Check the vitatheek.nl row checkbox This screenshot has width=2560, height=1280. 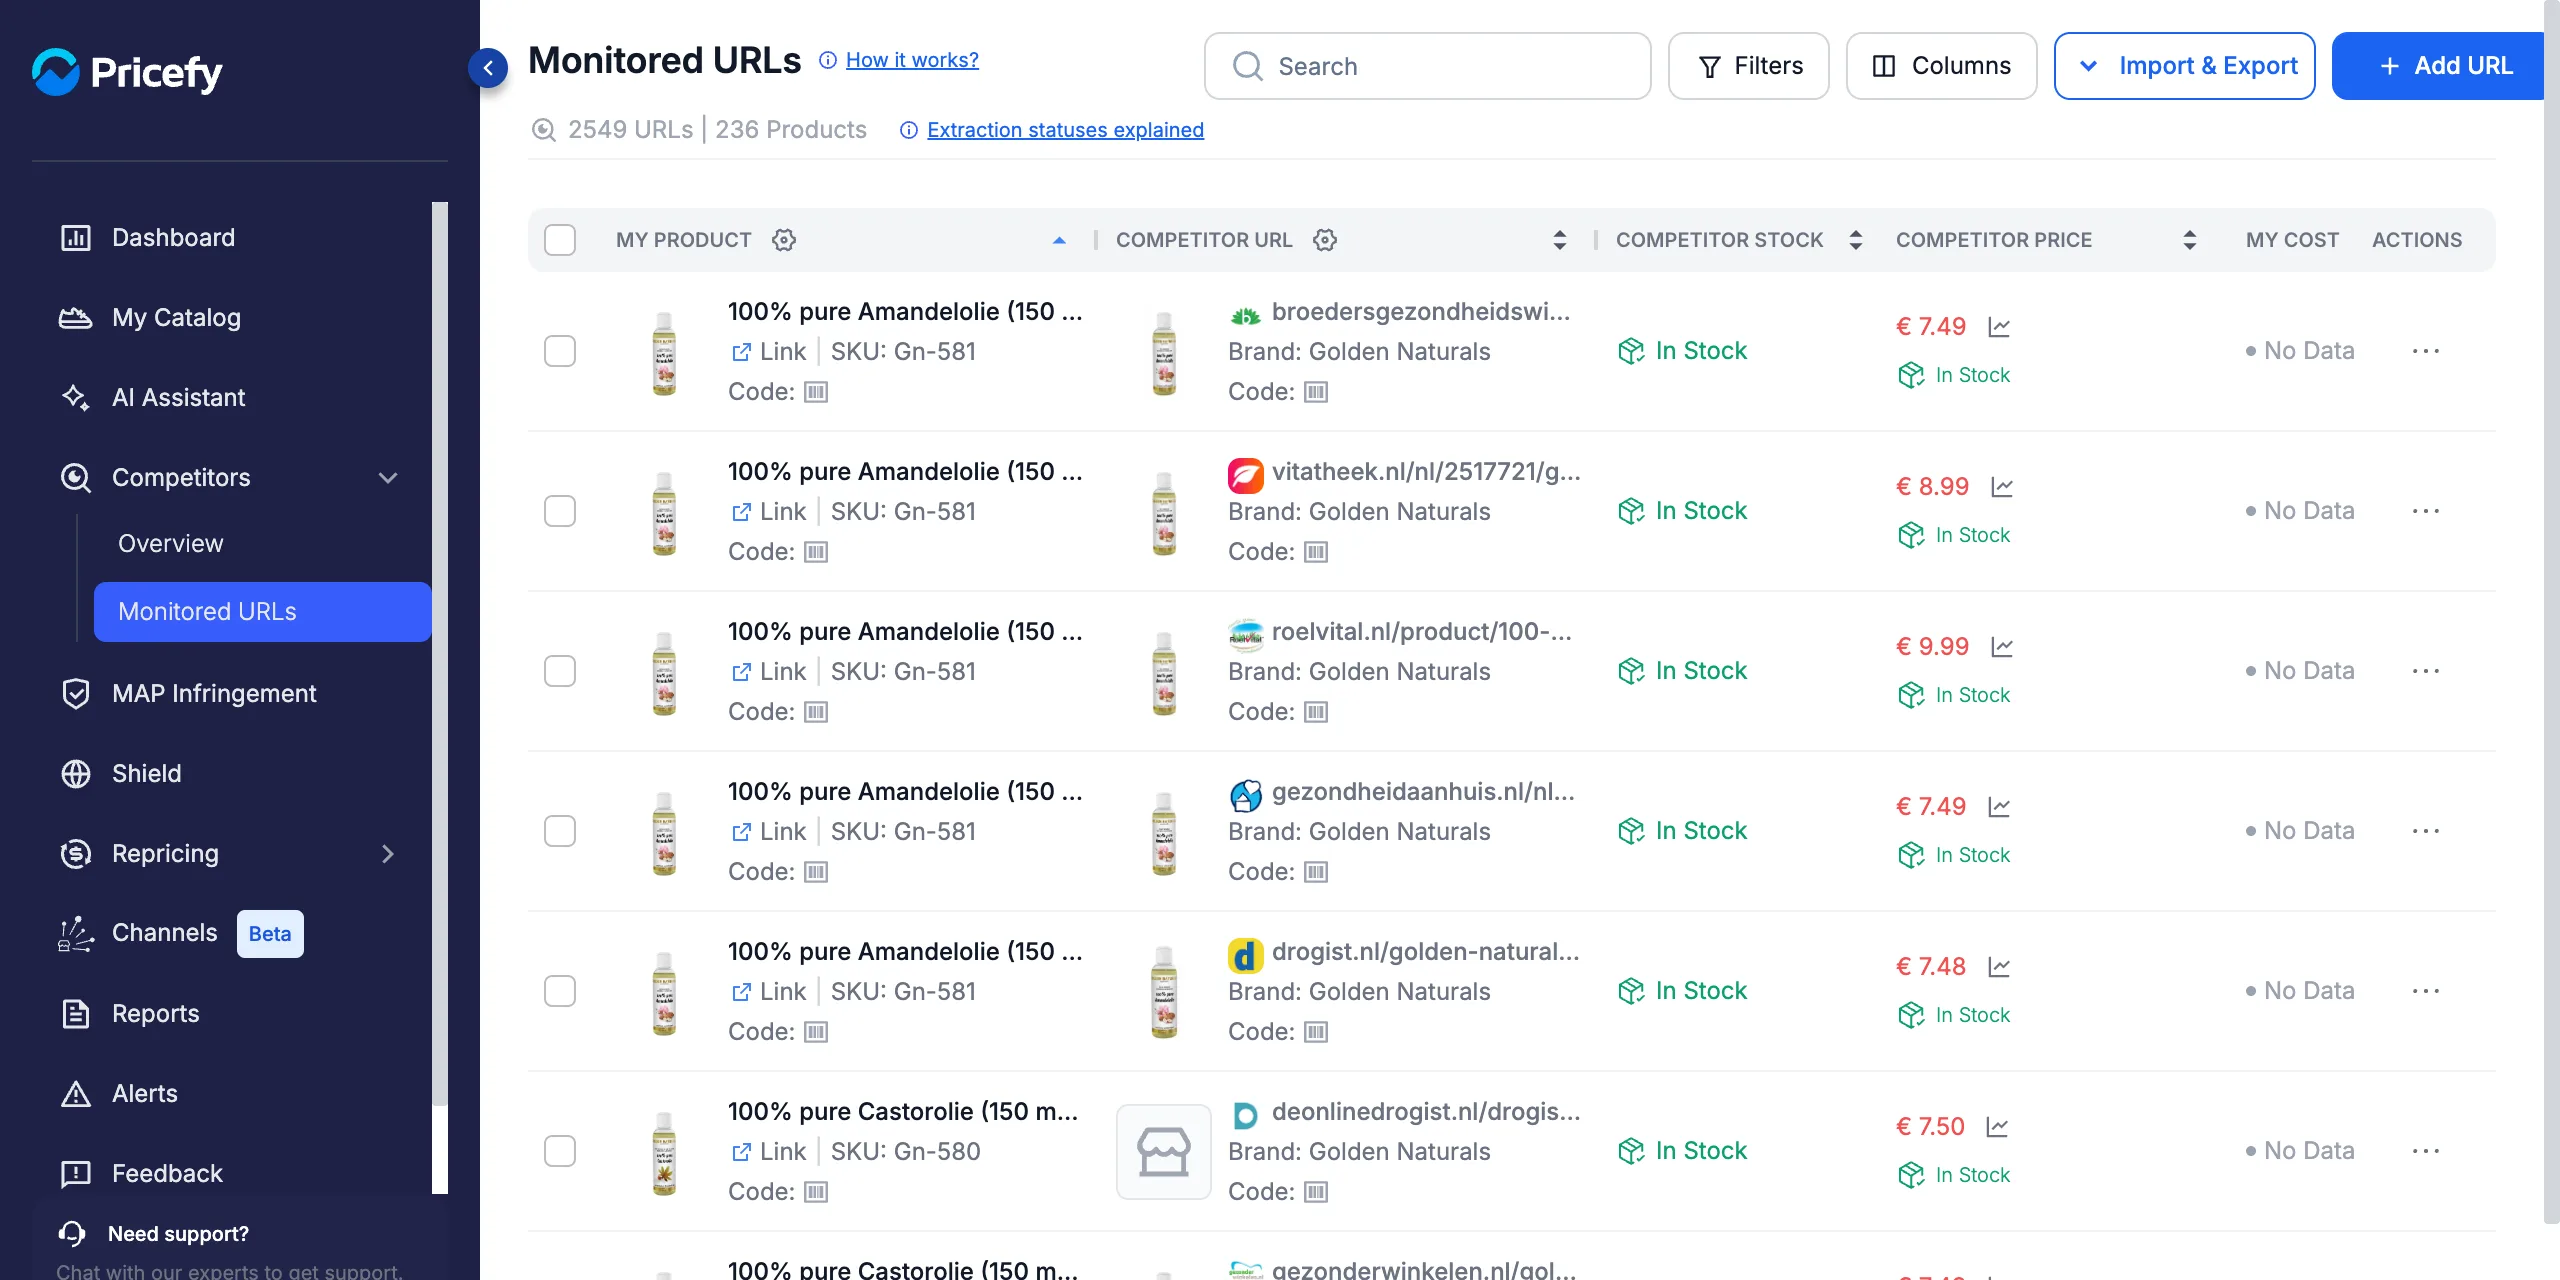[560, 511]
